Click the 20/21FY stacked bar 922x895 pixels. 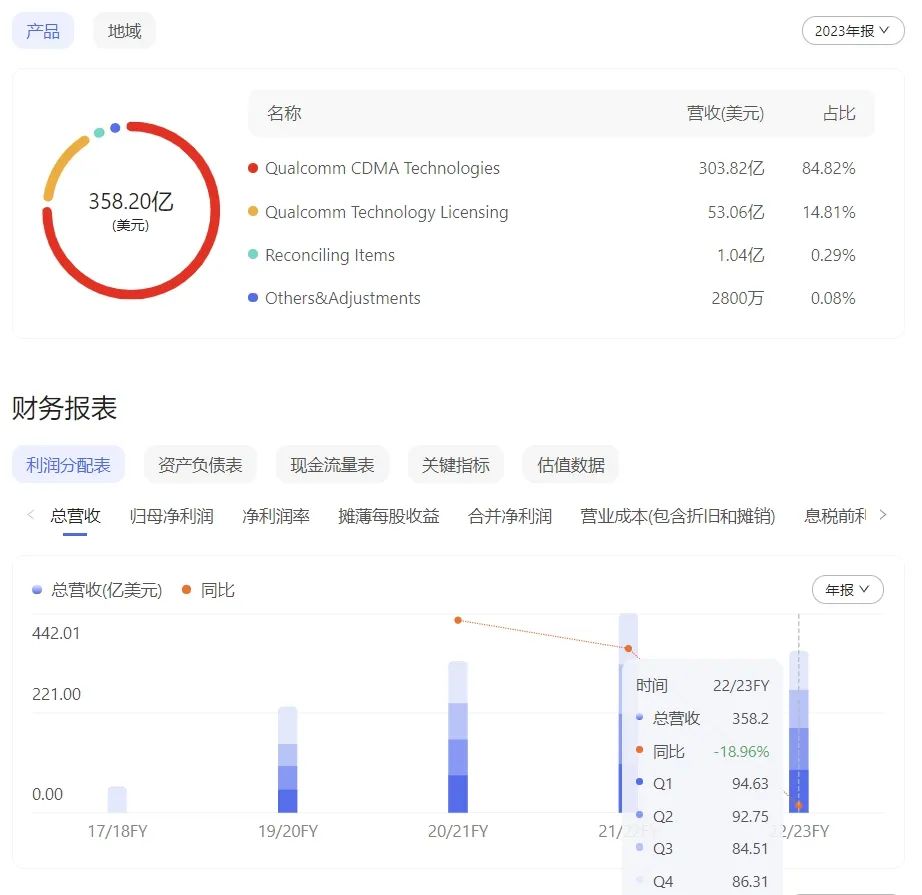coord(458,737)
